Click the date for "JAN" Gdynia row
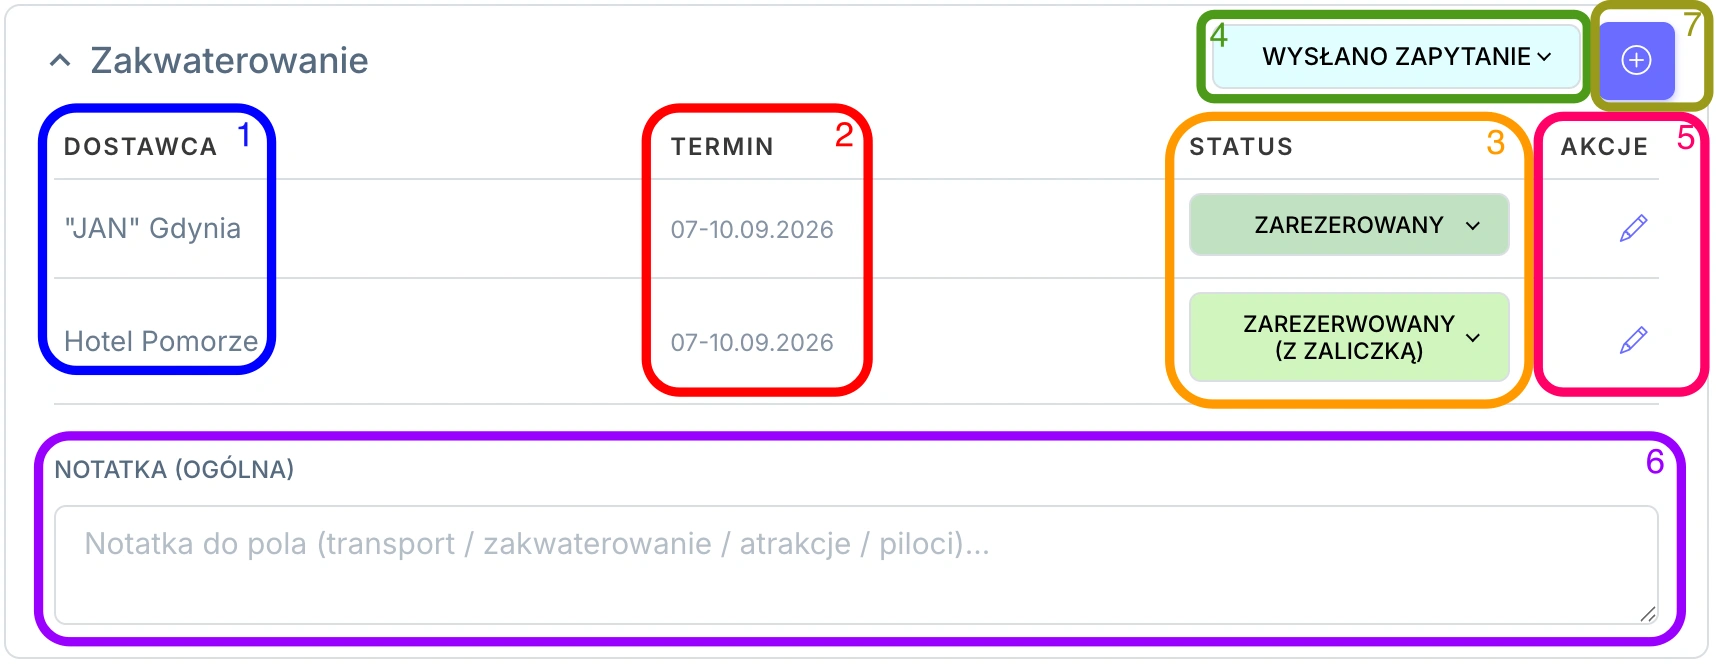 coord(752,230)
